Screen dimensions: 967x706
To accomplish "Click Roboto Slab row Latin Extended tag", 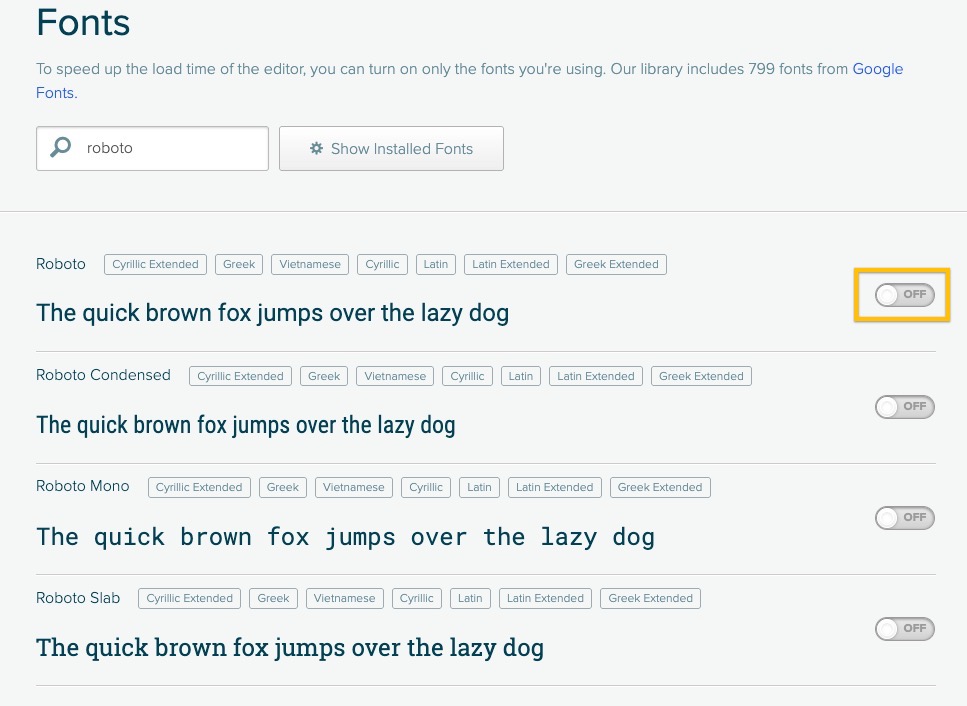I will coord(545,598).
